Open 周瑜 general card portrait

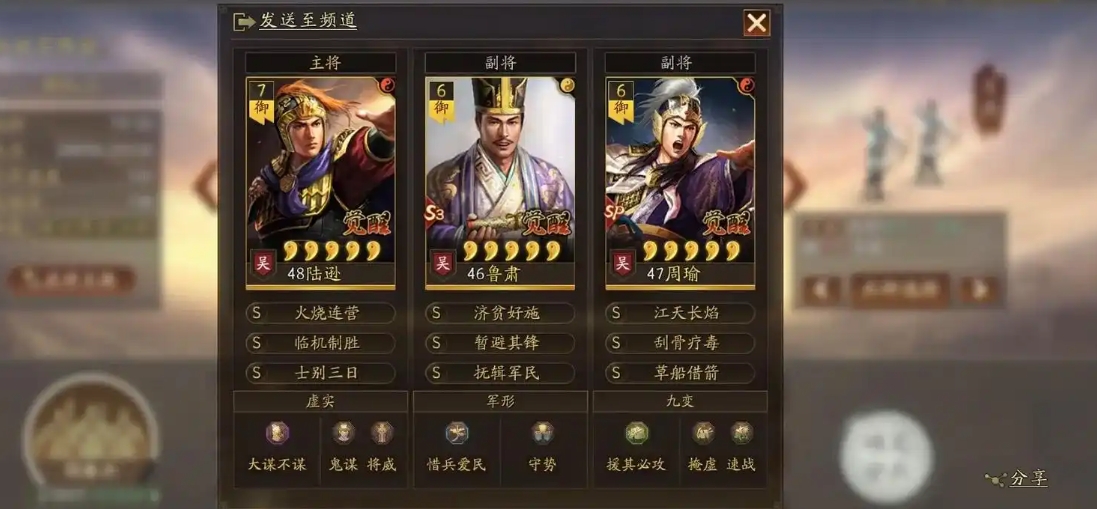coord(680,183)
